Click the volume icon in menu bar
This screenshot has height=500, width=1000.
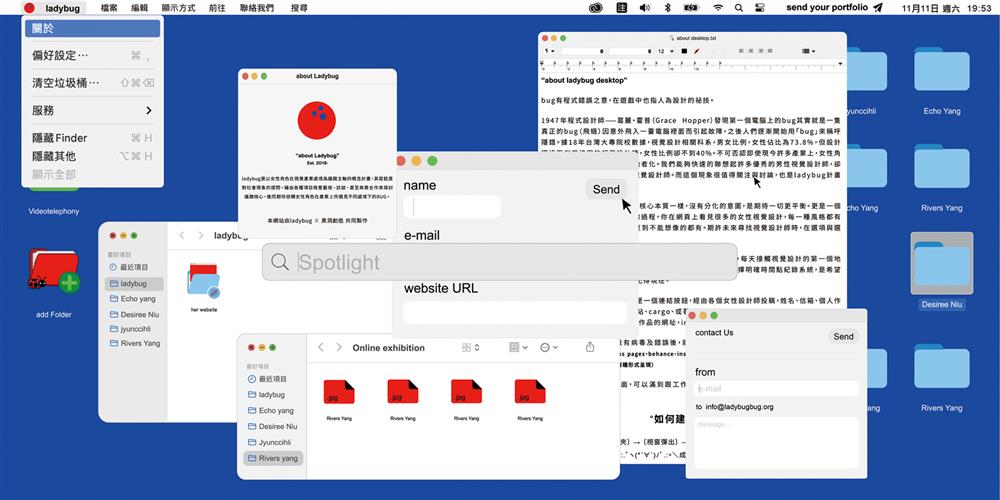point(645,8)
